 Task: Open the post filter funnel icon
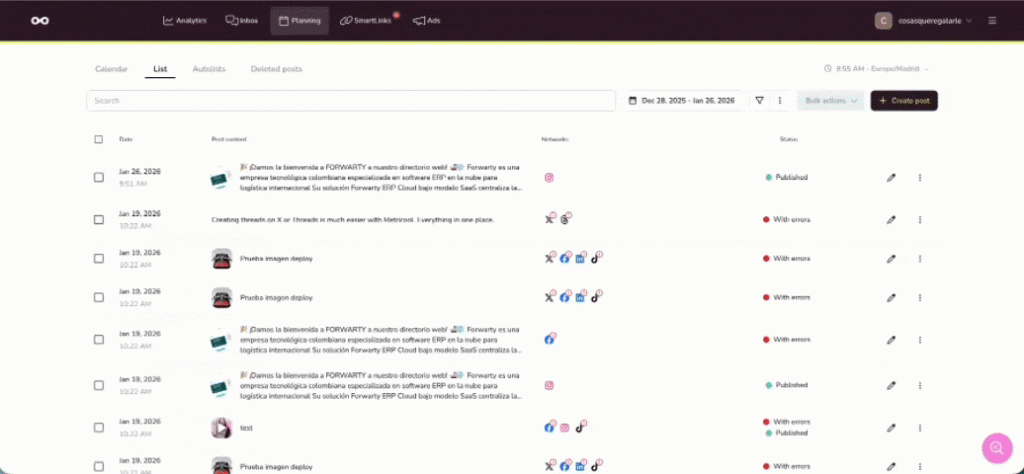[x=760, y=101]
